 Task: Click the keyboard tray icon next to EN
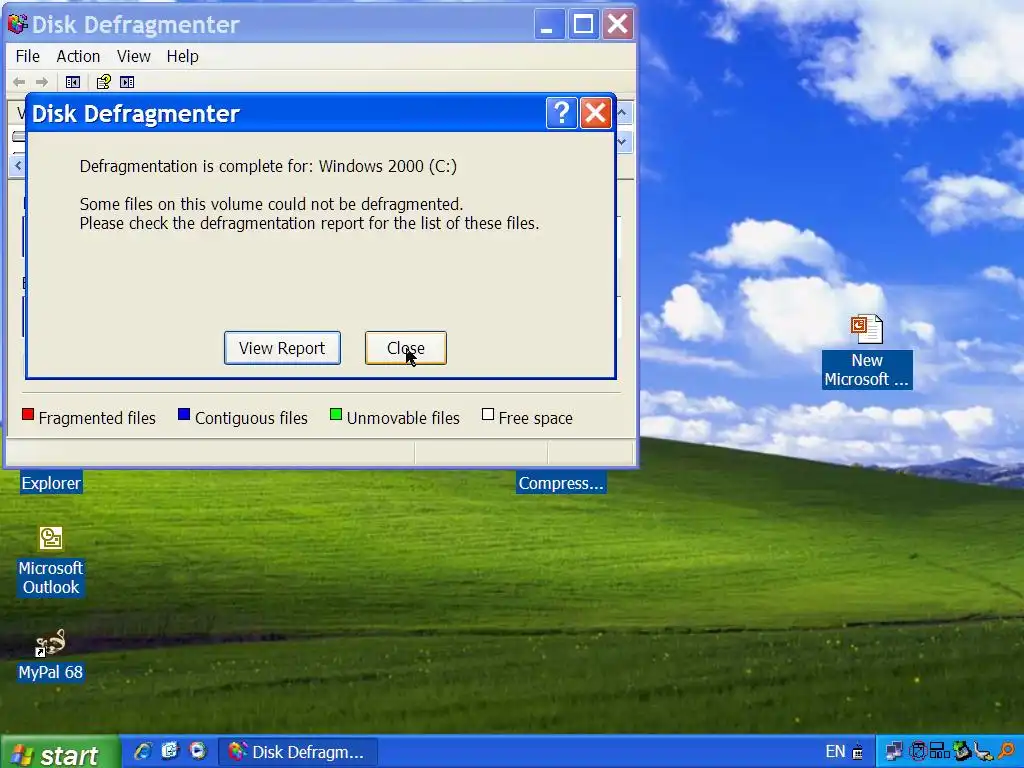[x=857, y=752]
